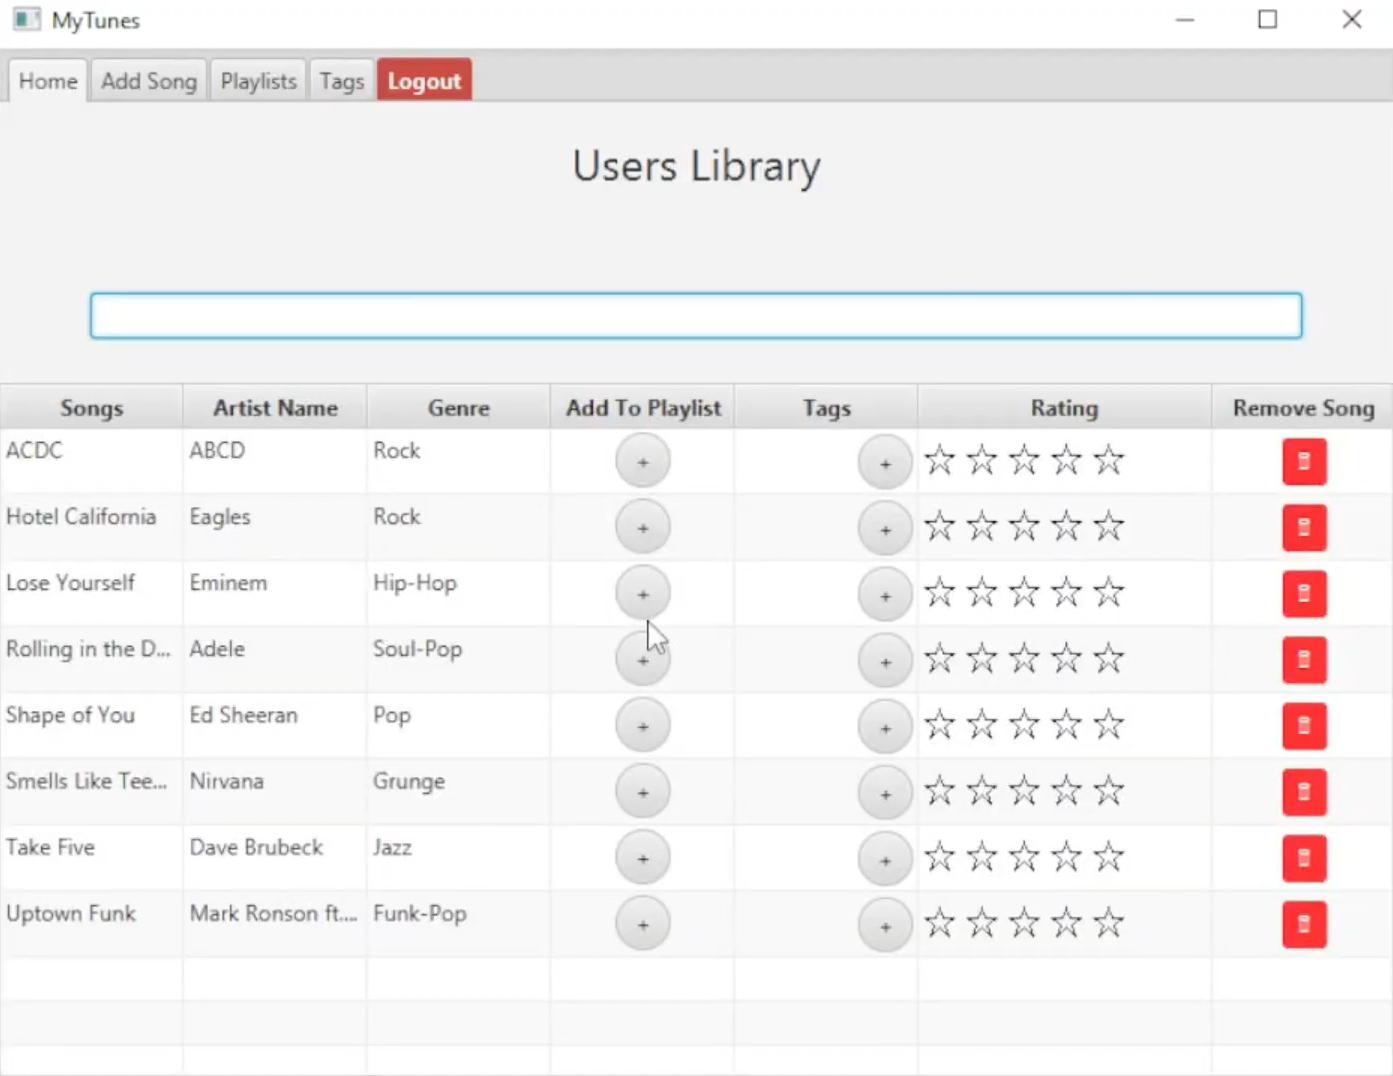Image resolution: width=1393 pixels, height=1076 pixels.
Task: Set Take Five rating to one star
Action: [x=939, y=858]
